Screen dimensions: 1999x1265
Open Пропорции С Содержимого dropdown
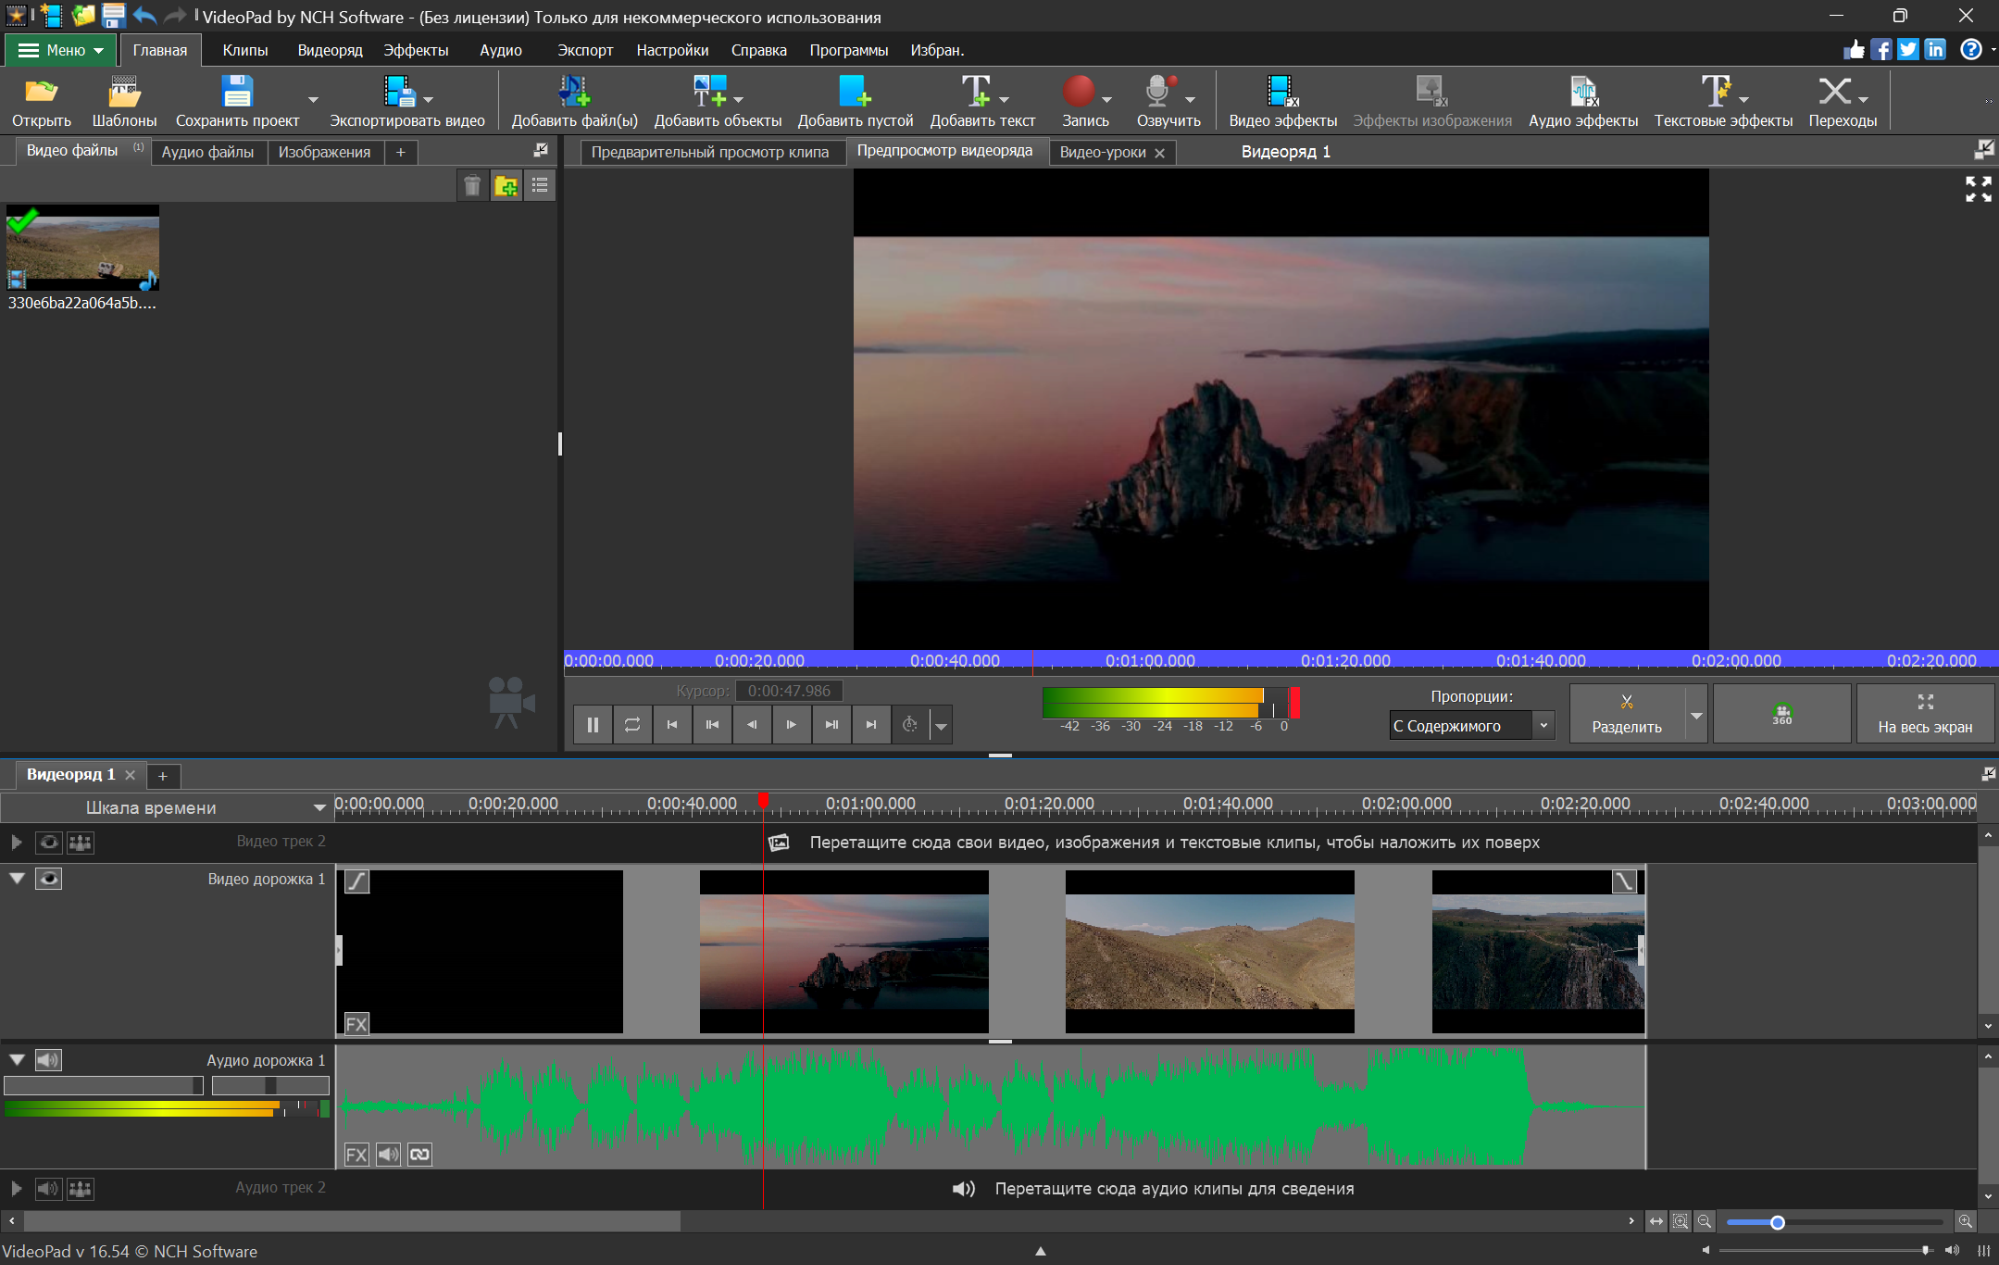click(1543, 726)
